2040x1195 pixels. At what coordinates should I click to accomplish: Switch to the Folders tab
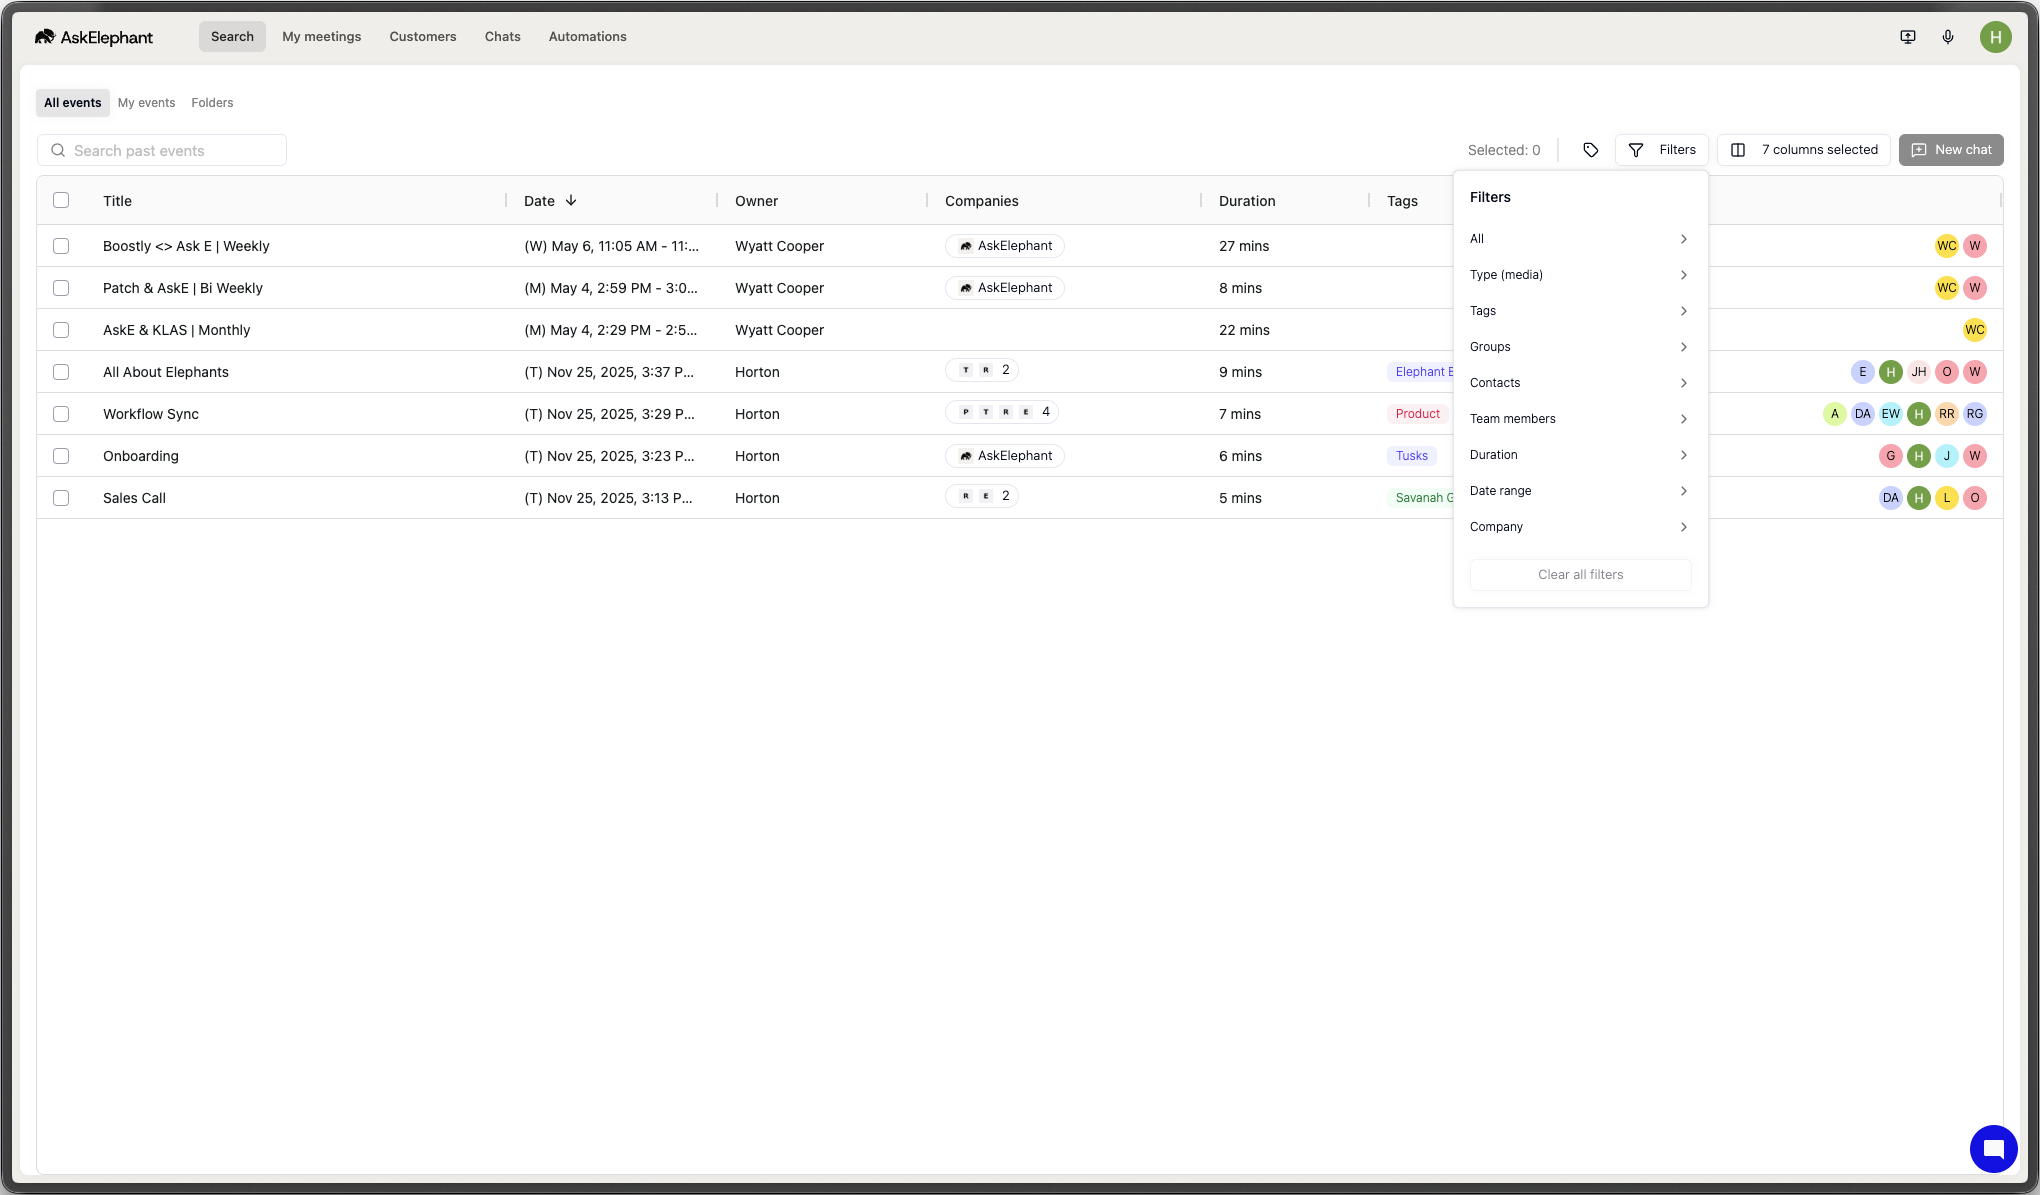212,103
